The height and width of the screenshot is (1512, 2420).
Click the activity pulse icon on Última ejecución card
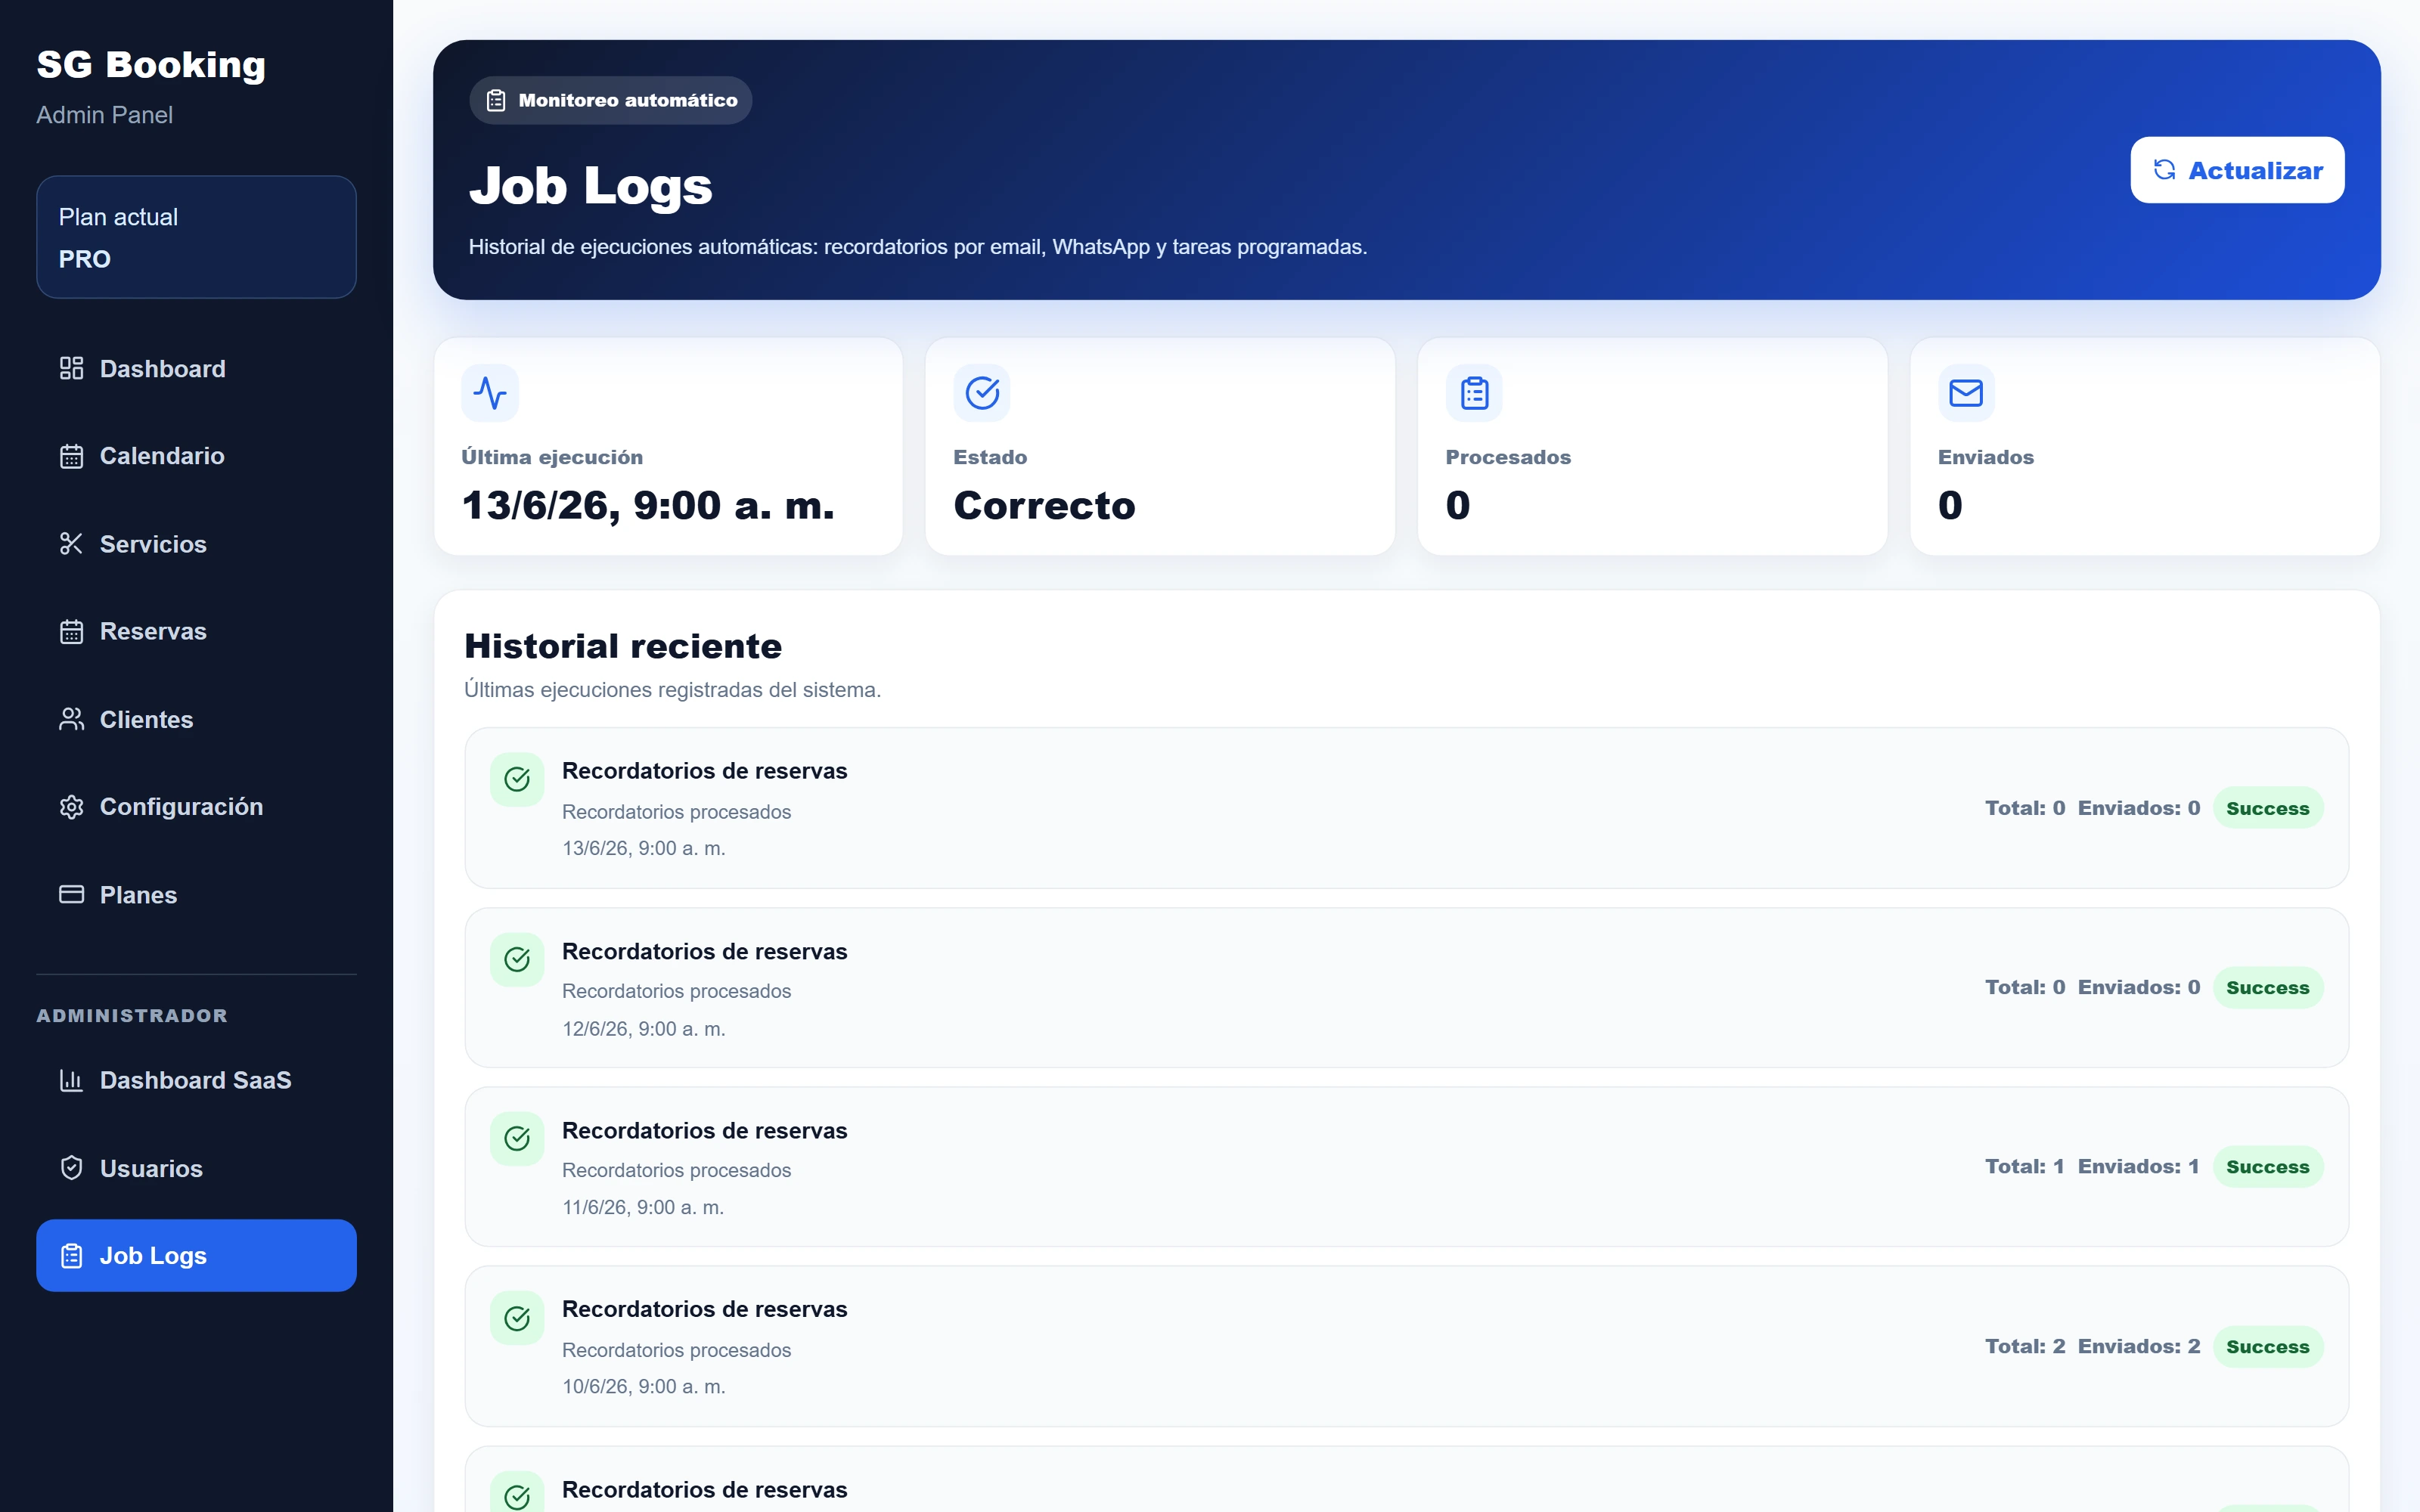click(490, 393)
